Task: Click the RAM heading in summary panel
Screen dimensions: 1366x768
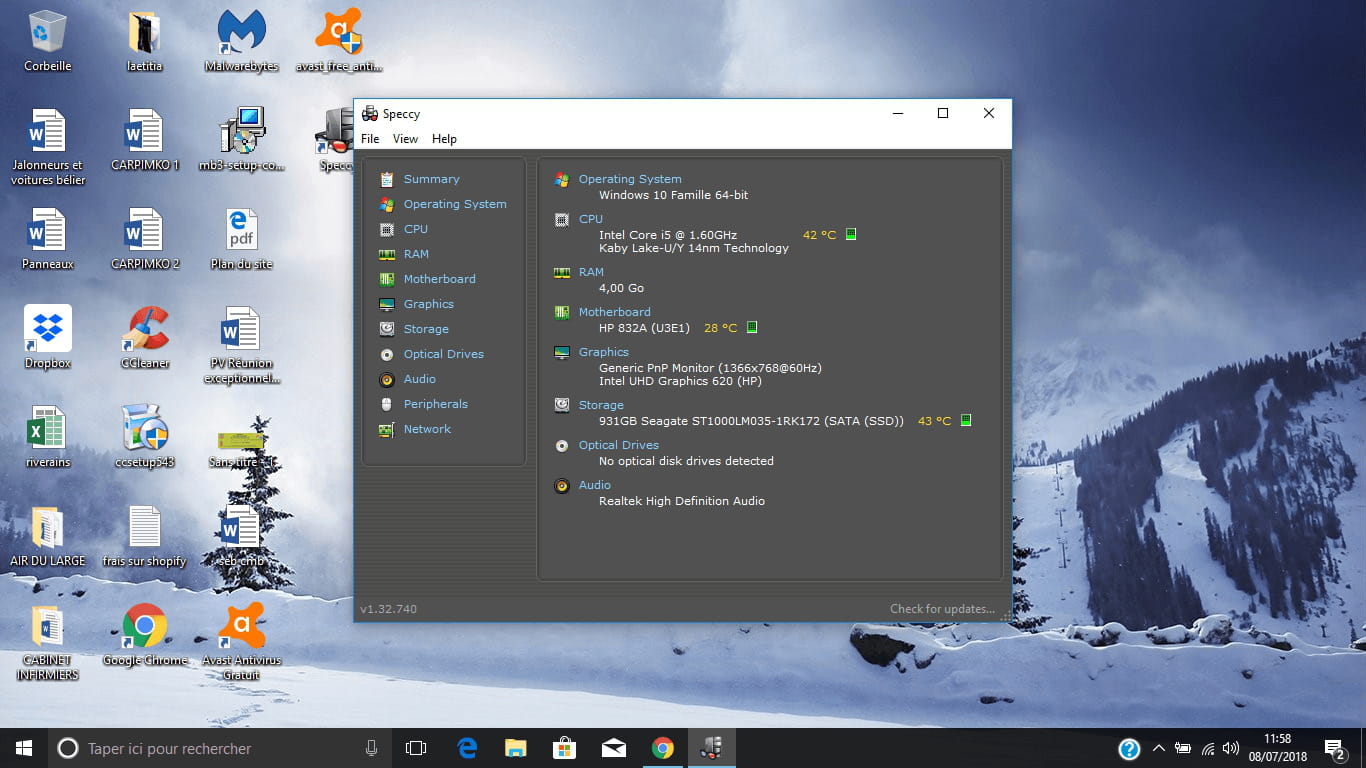Action: tap(591, 272)
